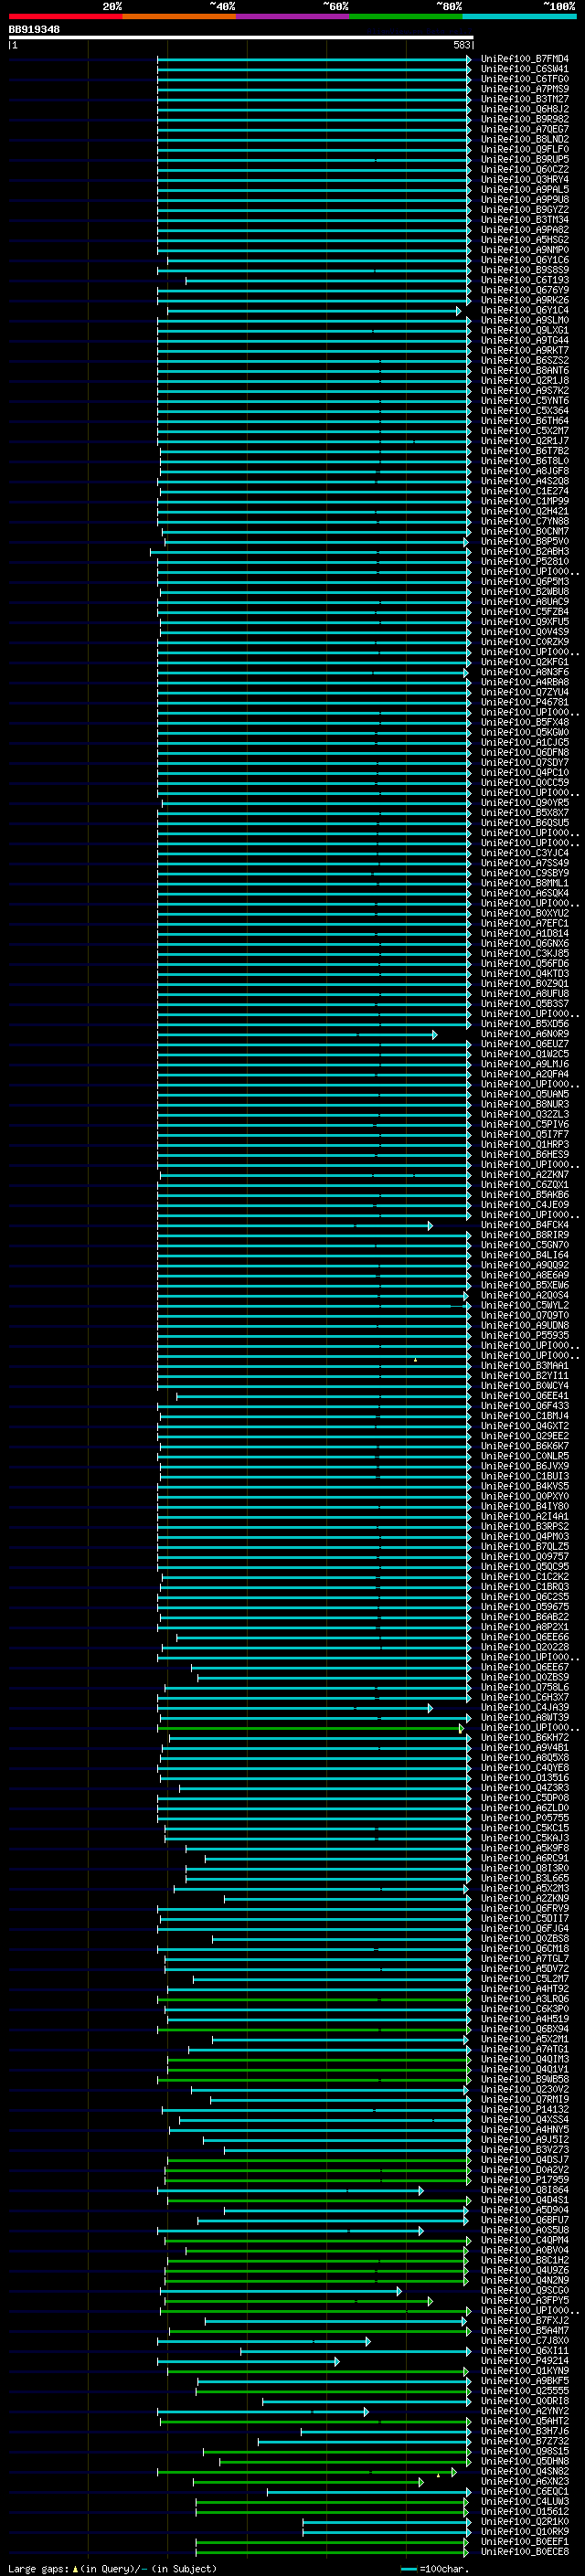585x2576 pixels.
Task: Select the UniRef100_Q4SN82 label
Action: (525, 2472)
